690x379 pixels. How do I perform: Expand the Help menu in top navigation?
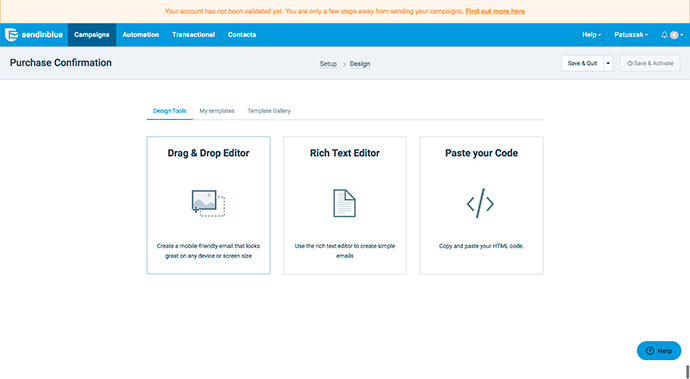[x=591, y=35]
